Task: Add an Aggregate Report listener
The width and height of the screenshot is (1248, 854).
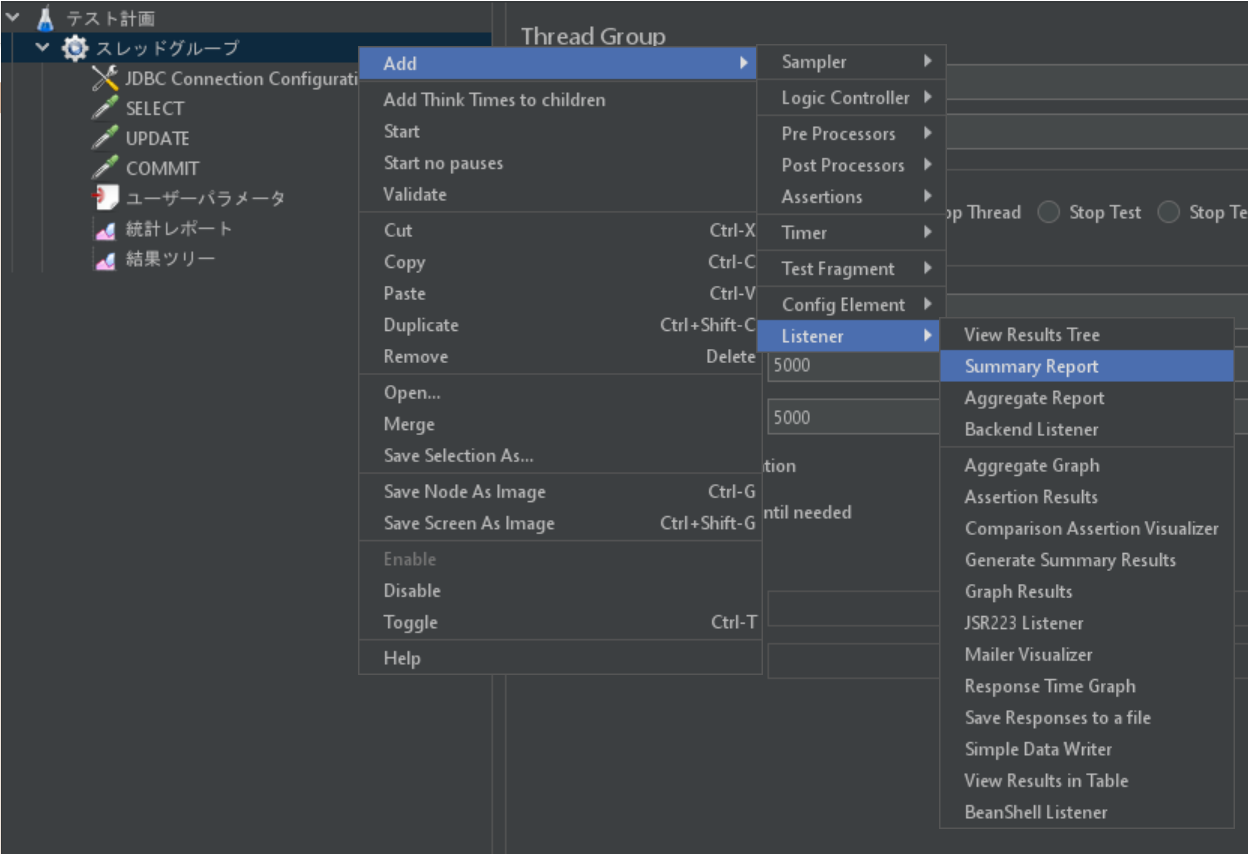Action: [1086, 398]
